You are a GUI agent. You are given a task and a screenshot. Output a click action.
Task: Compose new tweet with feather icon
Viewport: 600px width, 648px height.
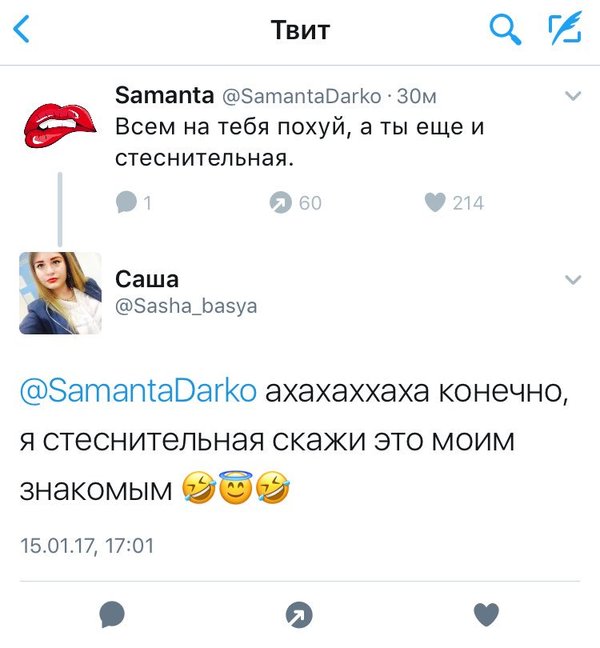click(565, 28)
